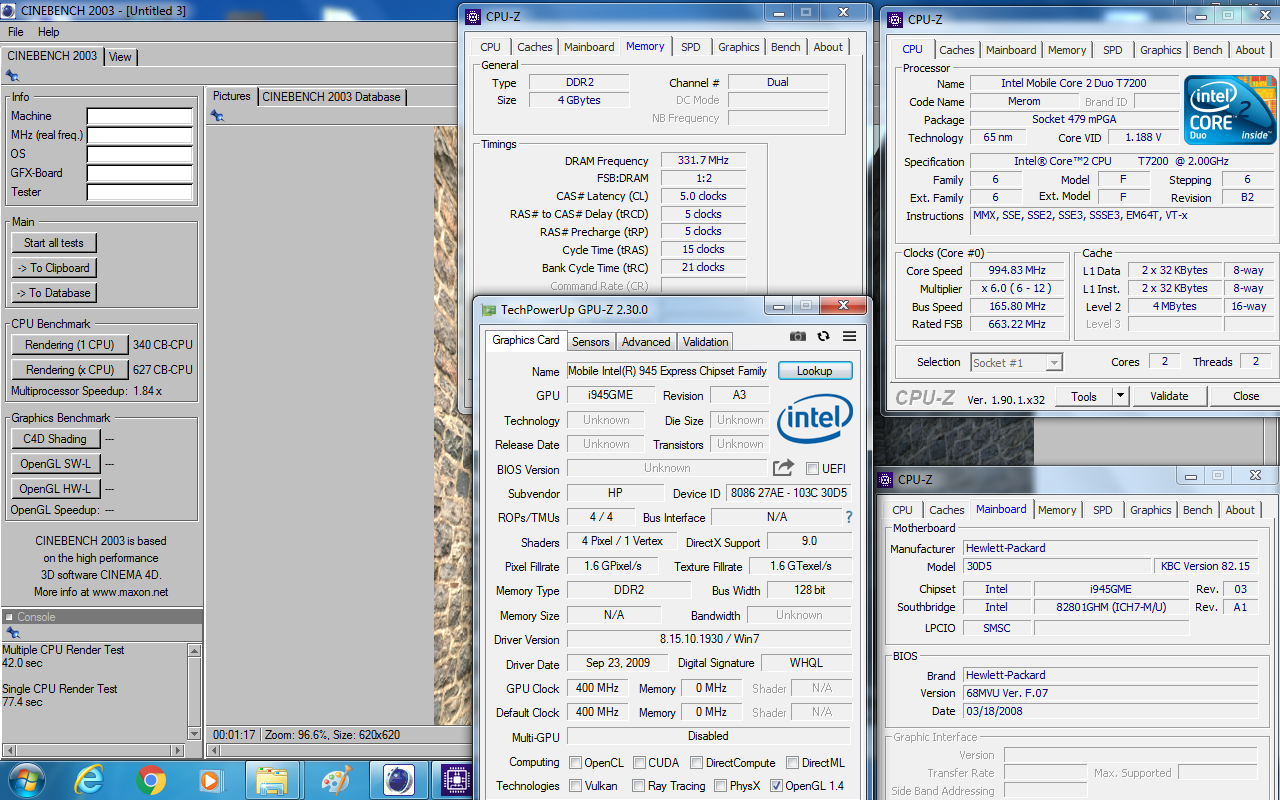Toggle the Ray Tracing checkbox
This screenshot has width=1280, height=800.
click(639, 786)
